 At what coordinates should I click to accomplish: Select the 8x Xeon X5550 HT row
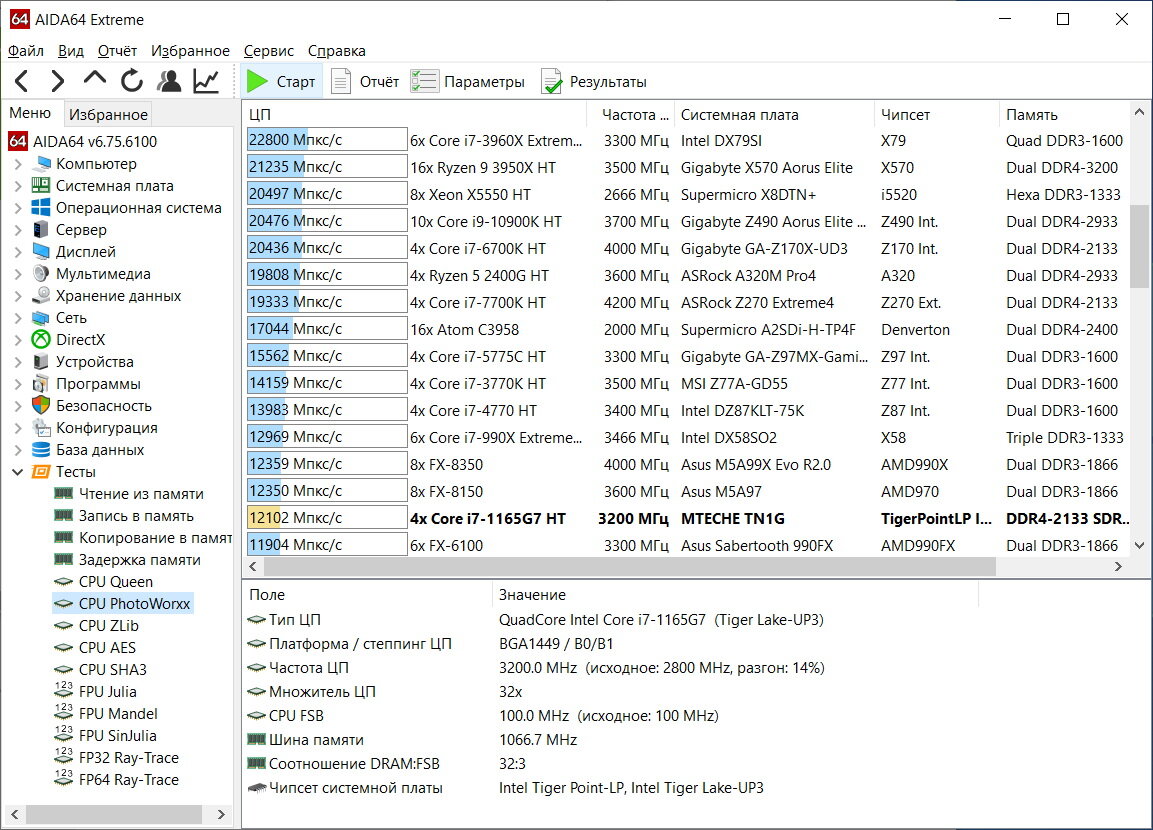(688, 195)
